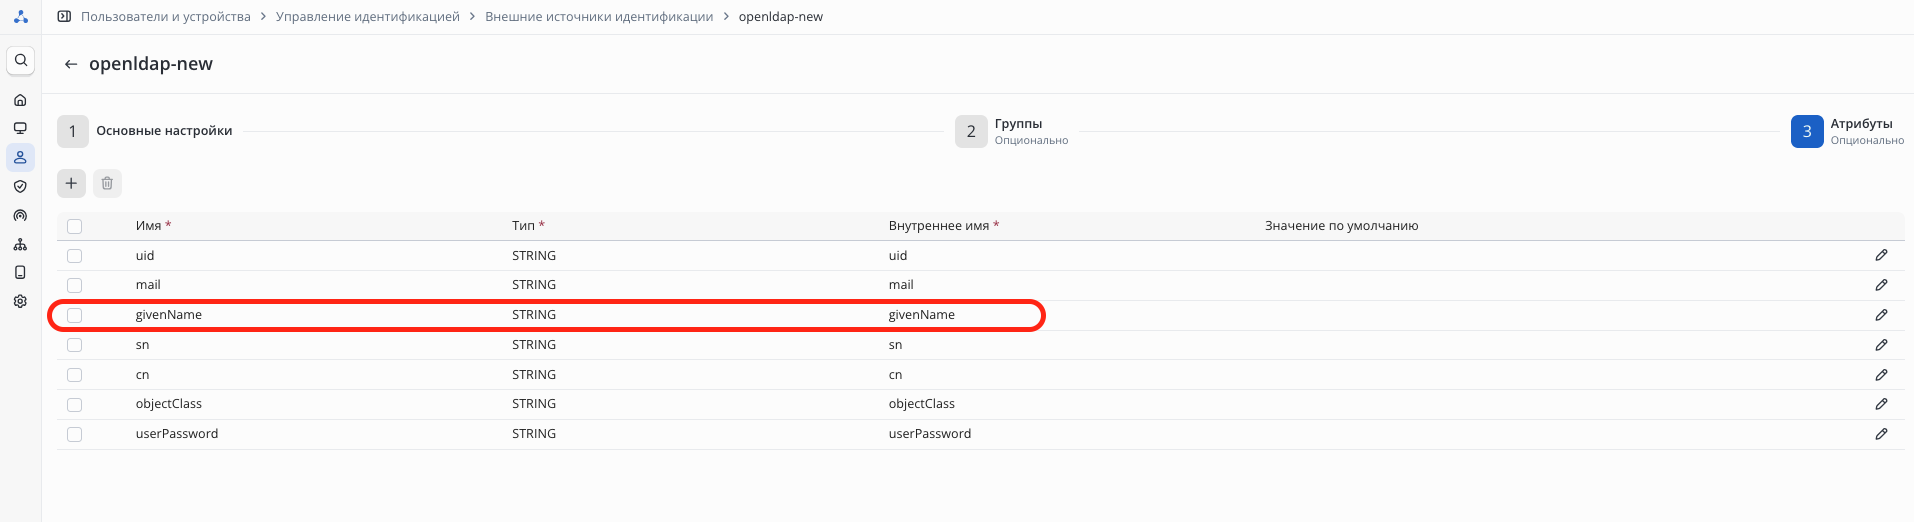
Task: Click the back arrow beside openldap-new
Action: [x=70, y=64]
